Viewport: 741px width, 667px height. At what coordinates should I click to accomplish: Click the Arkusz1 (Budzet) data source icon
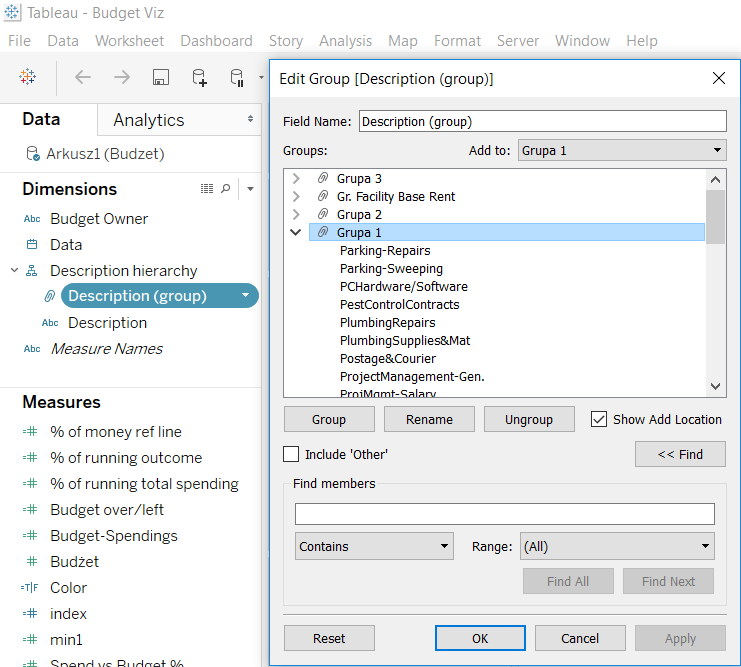33,154
